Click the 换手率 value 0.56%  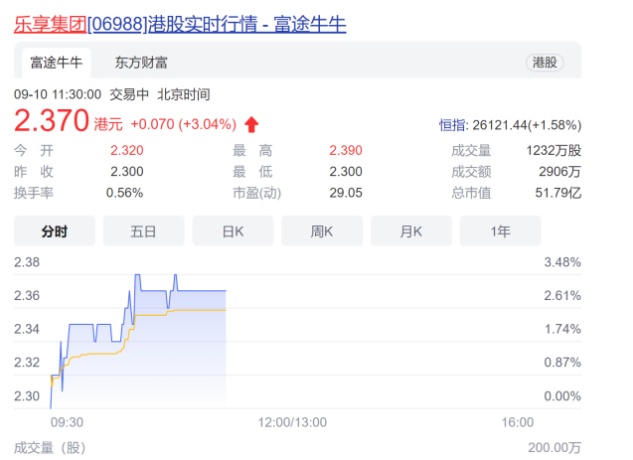click(124, 193)
